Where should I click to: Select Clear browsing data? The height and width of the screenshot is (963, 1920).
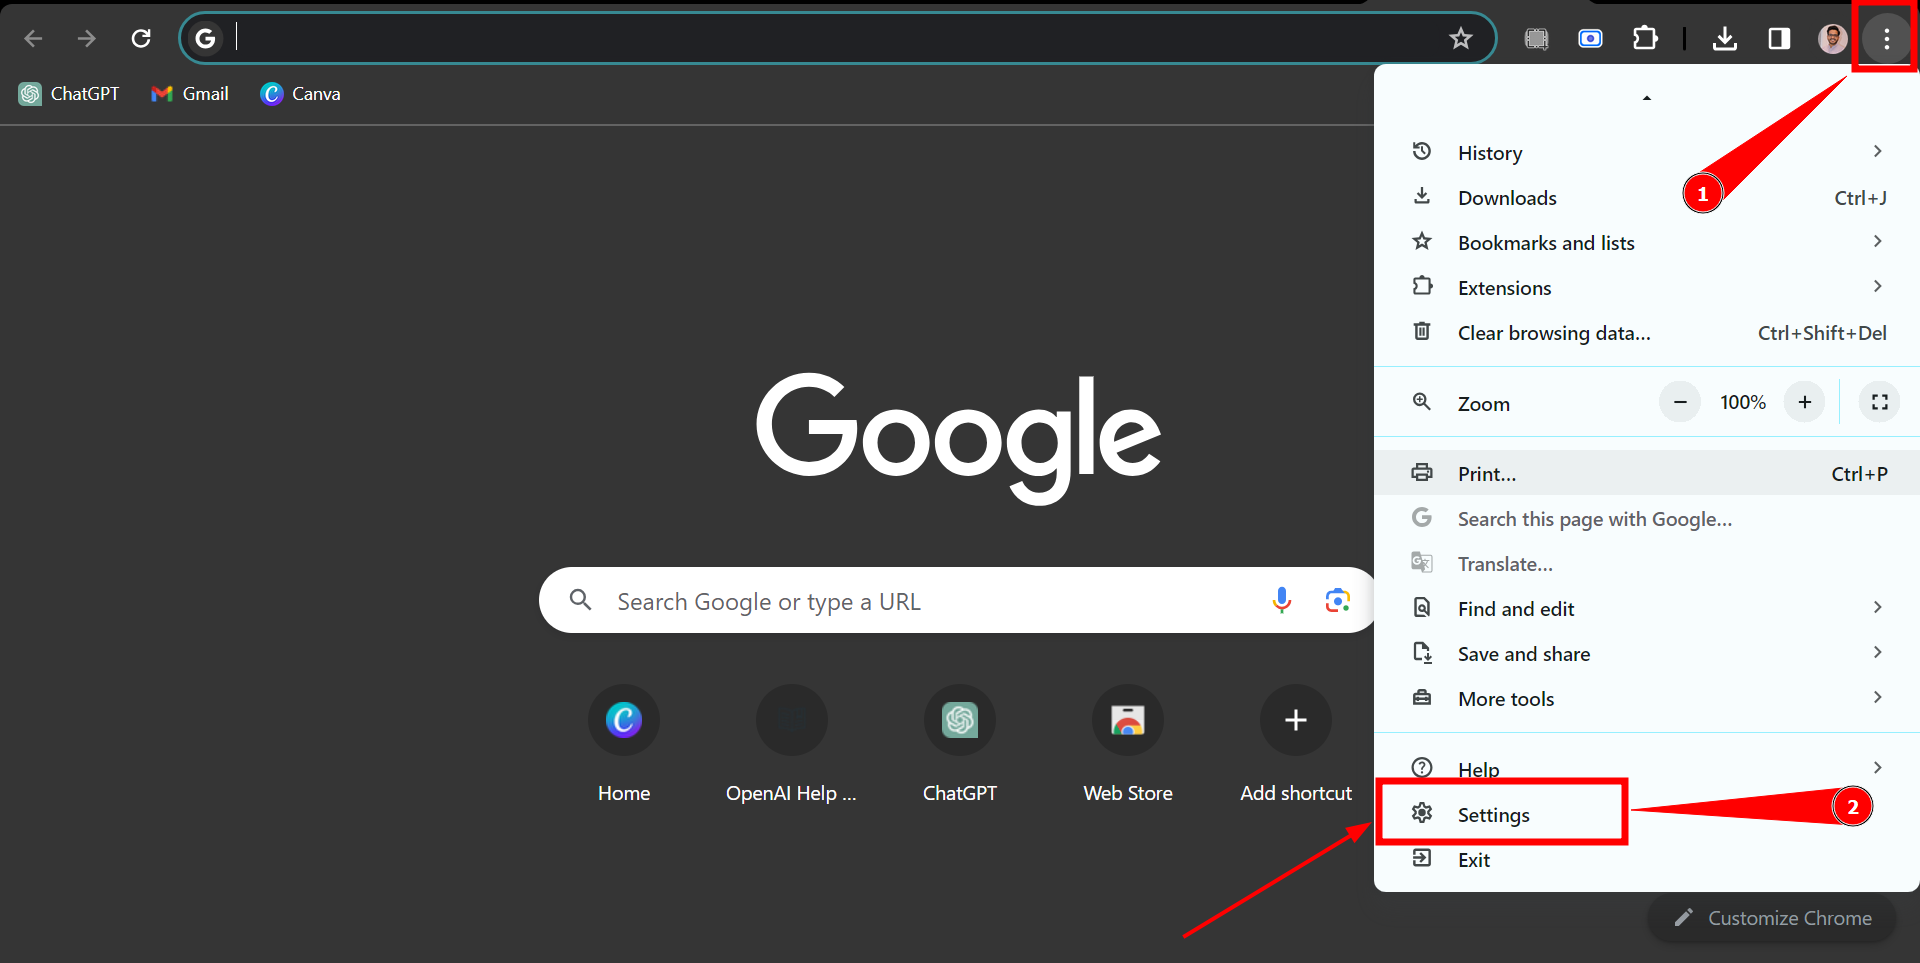click(x=1553, y=333)
